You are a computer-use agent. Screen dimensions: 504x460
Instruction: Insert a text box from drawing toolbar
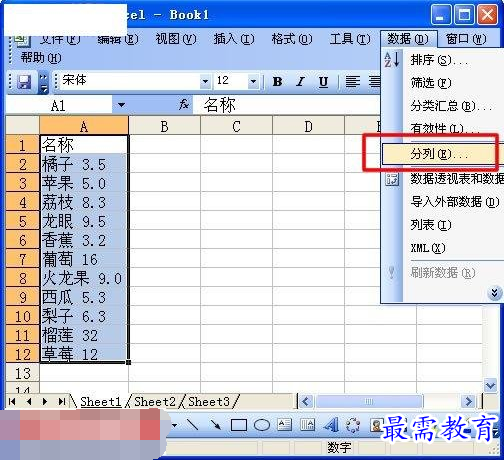click(284, 425)
